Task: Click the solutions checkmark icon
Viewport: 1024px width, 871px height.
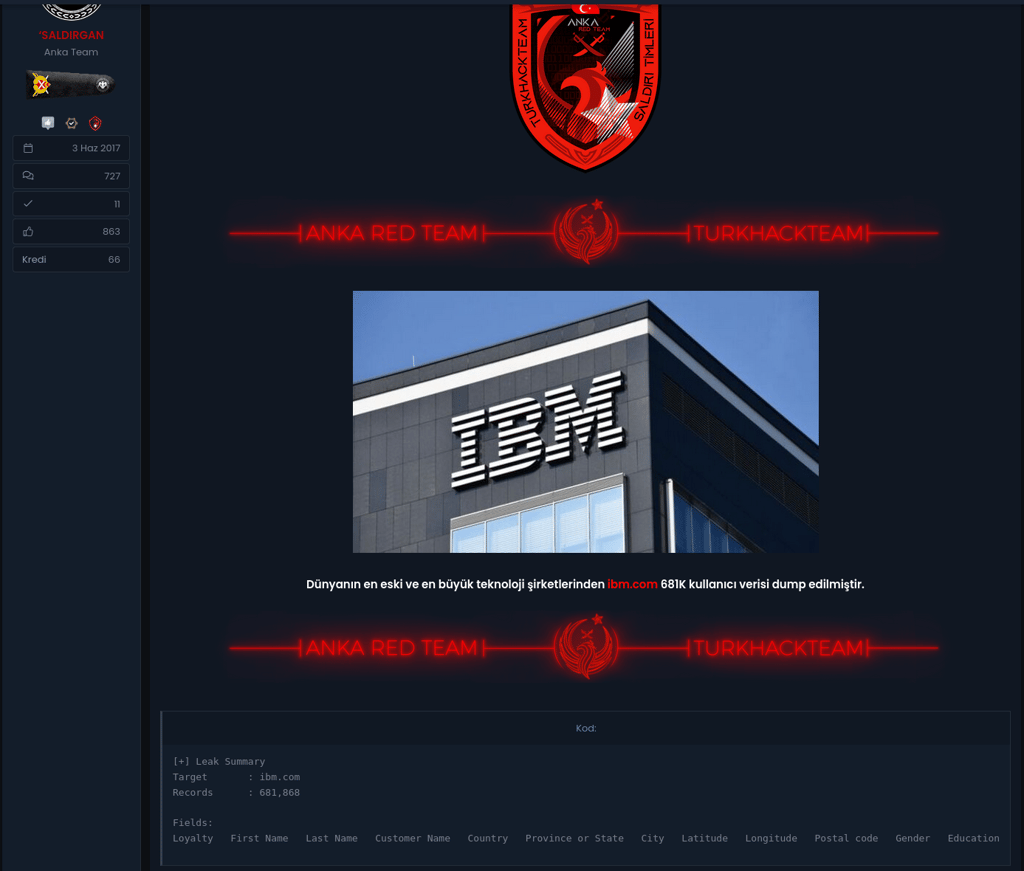Action: click(x=28, y=204)
